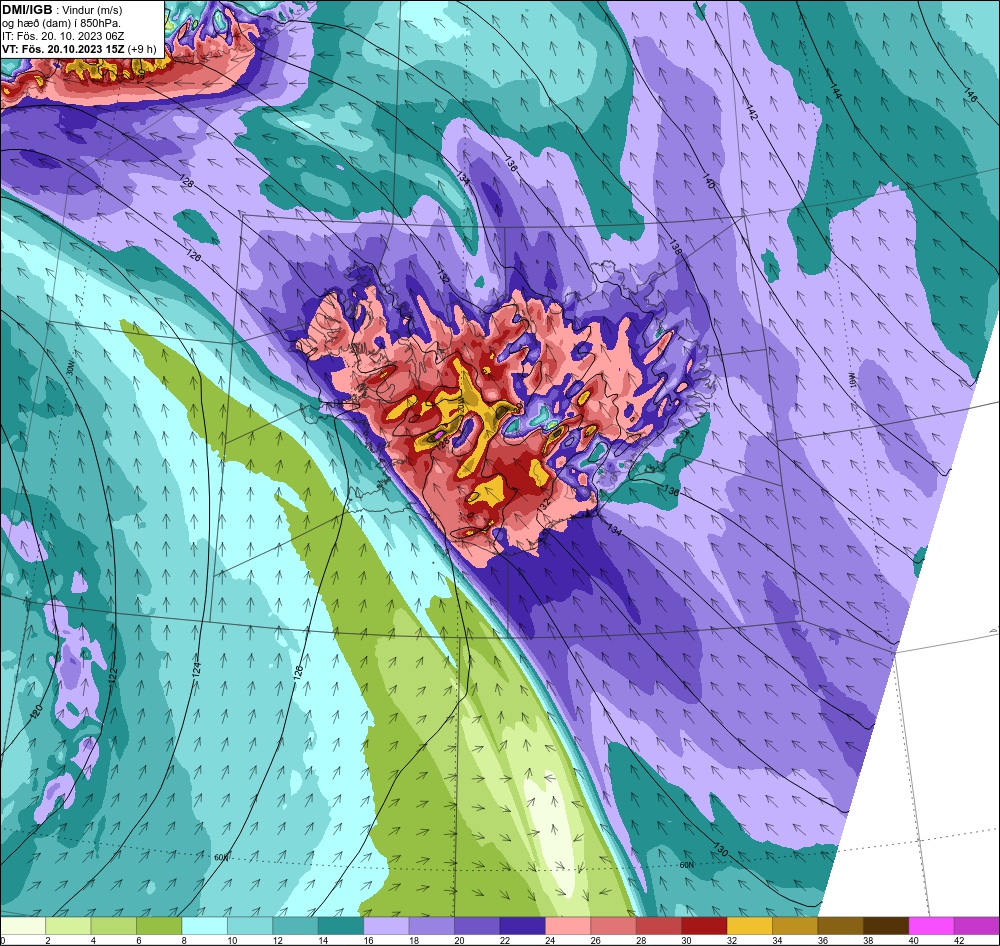The height and width of the screenshot is (946, 1000).
Task: Select the 8–10 m/s pale cyan legend swatch
Action: point(204,926)
